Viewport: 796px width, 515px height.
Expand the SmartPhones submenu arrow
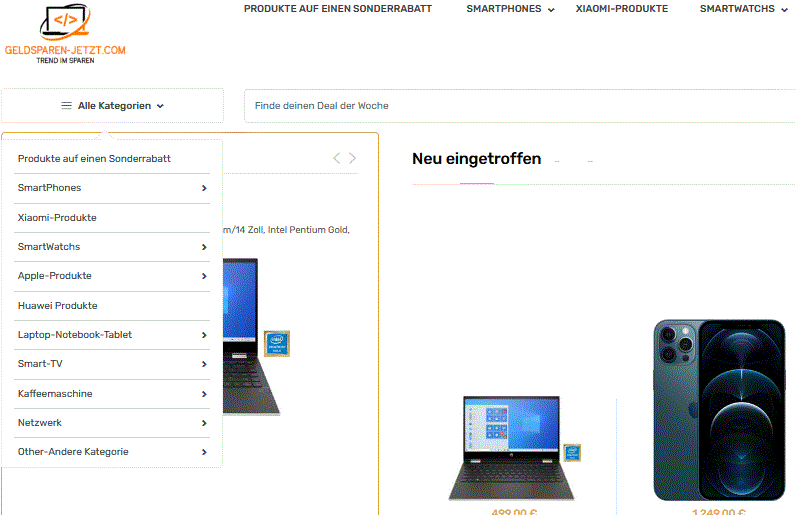pyautogui.click(x=204, y=188)
